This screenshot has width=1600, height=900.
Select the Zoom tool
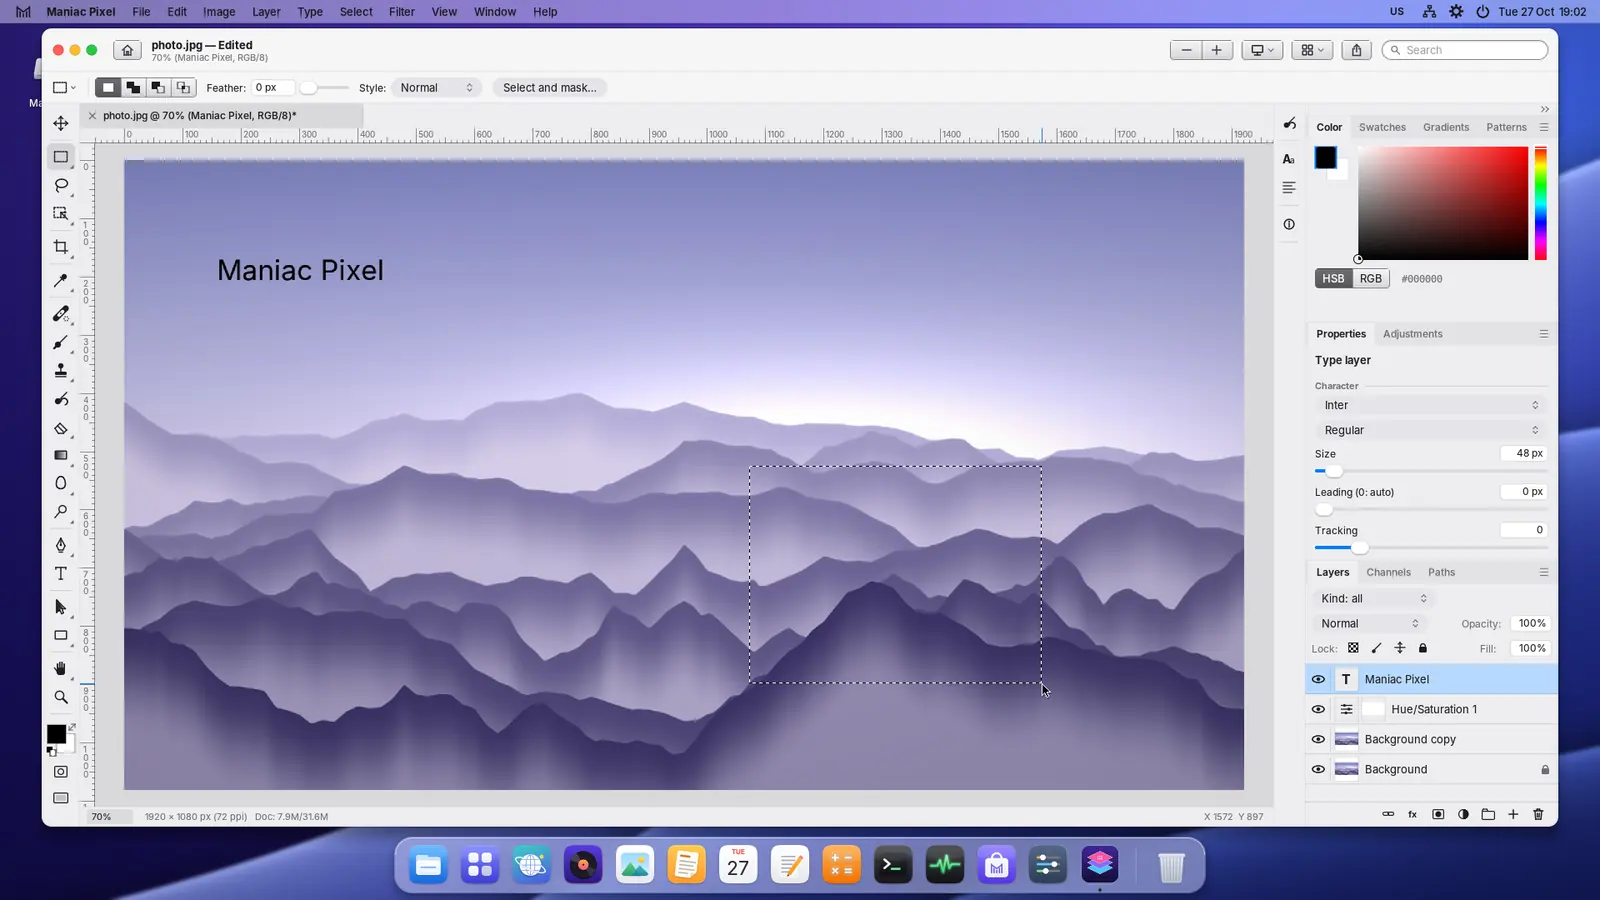61,697
